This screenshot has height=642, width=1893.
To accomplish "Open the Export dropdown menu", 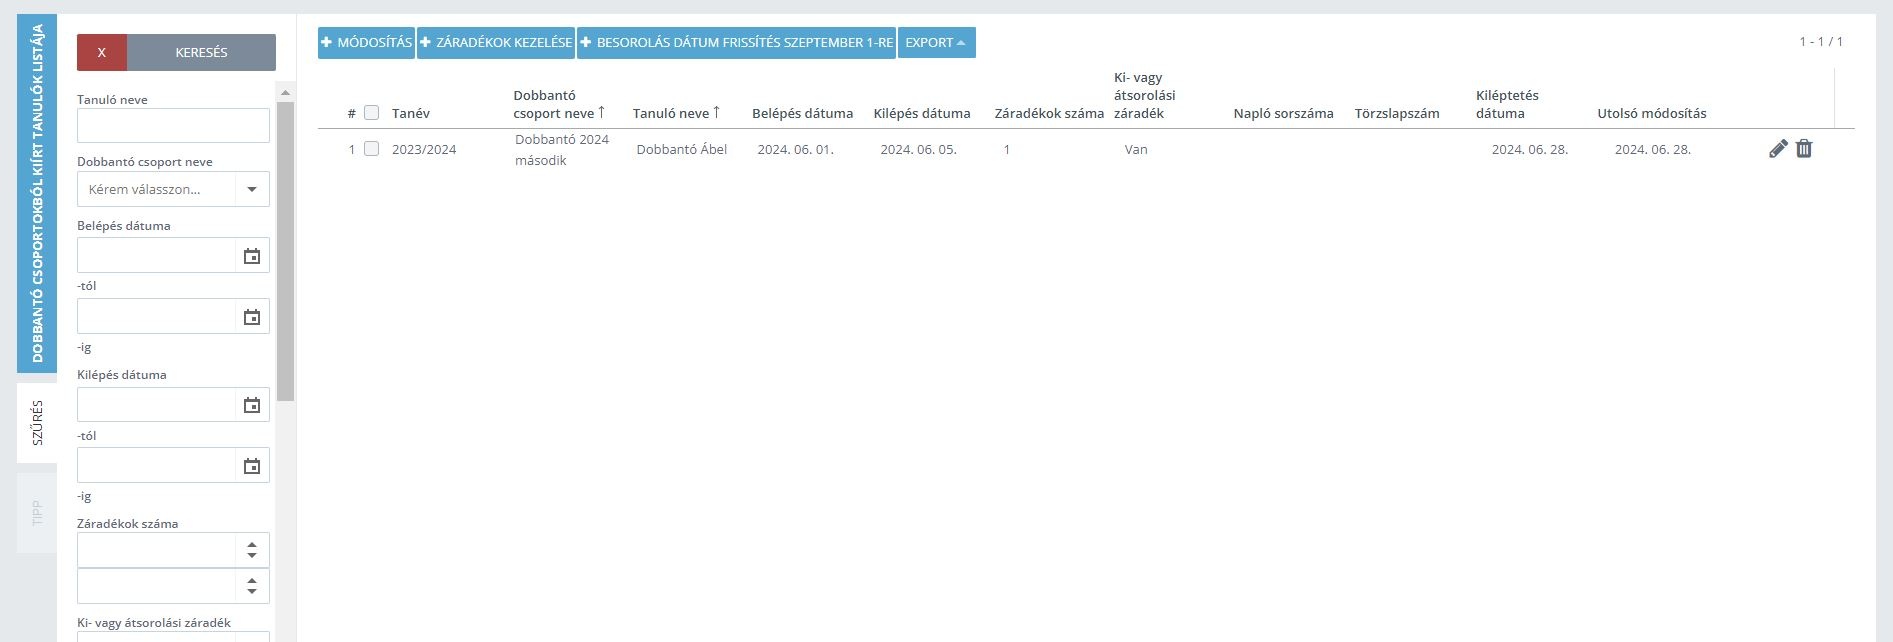I will [936, 43].
